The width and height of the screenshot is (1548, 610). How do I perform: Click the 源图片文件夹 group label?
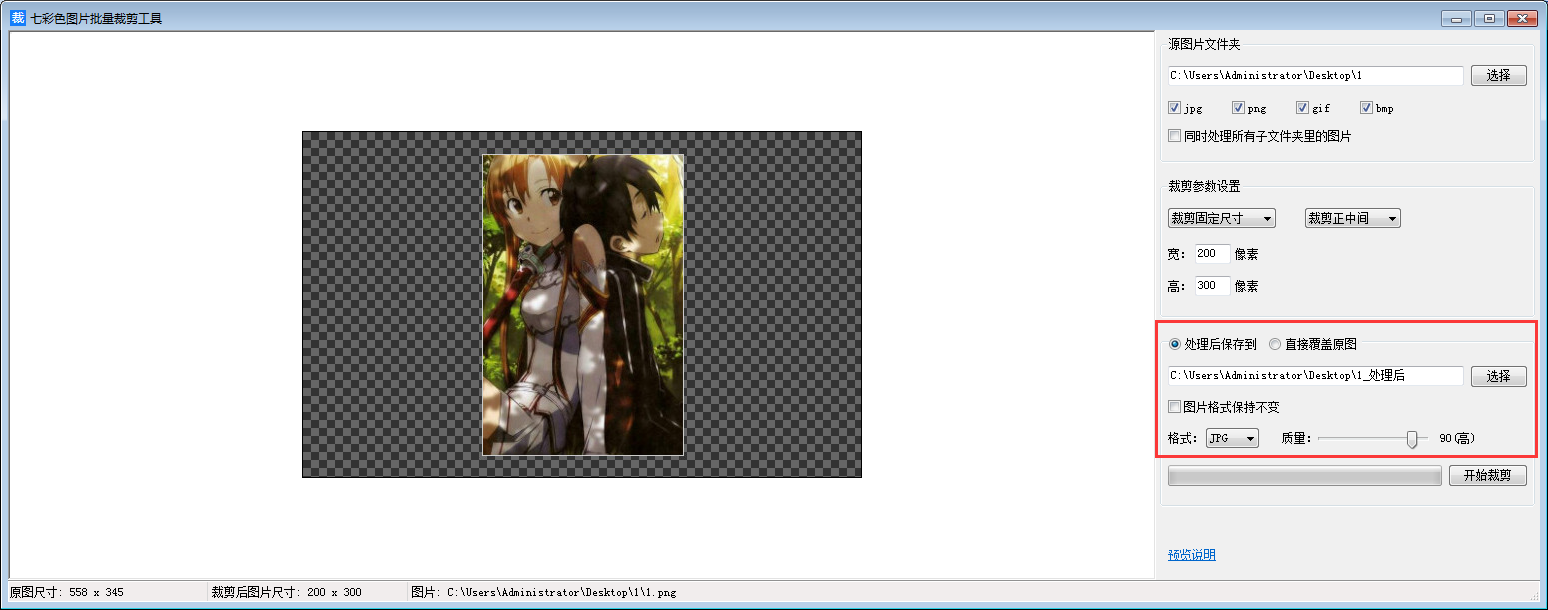pyautogui.click(x=1204, y=44)
